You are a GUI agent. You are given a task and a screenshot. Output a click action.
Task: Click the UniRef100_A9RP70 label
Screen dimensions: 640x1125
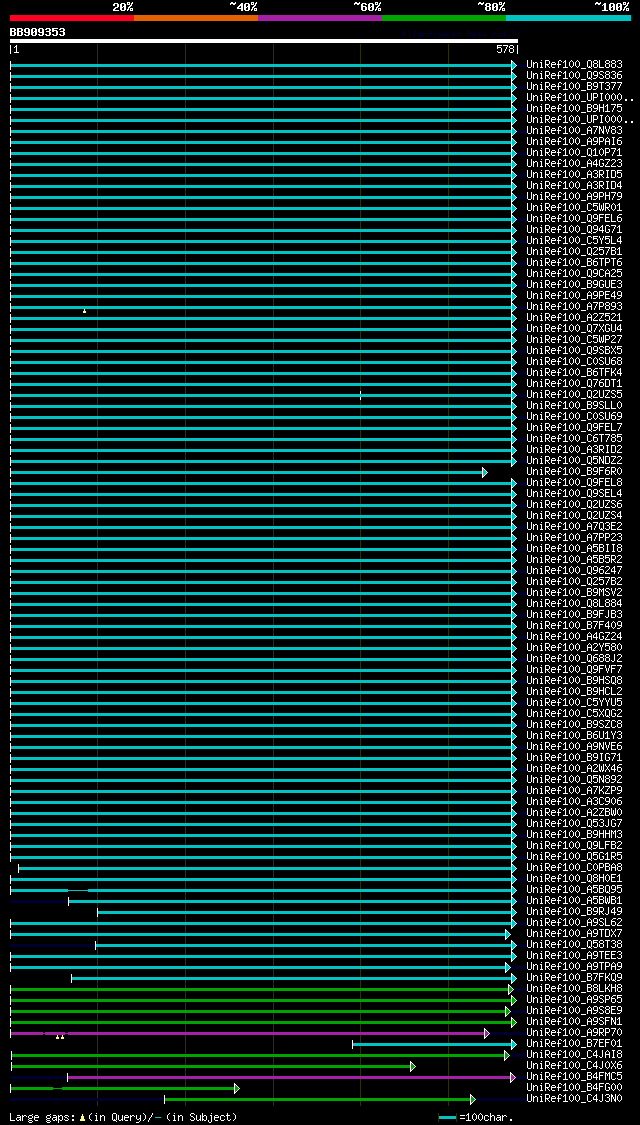574,1032
